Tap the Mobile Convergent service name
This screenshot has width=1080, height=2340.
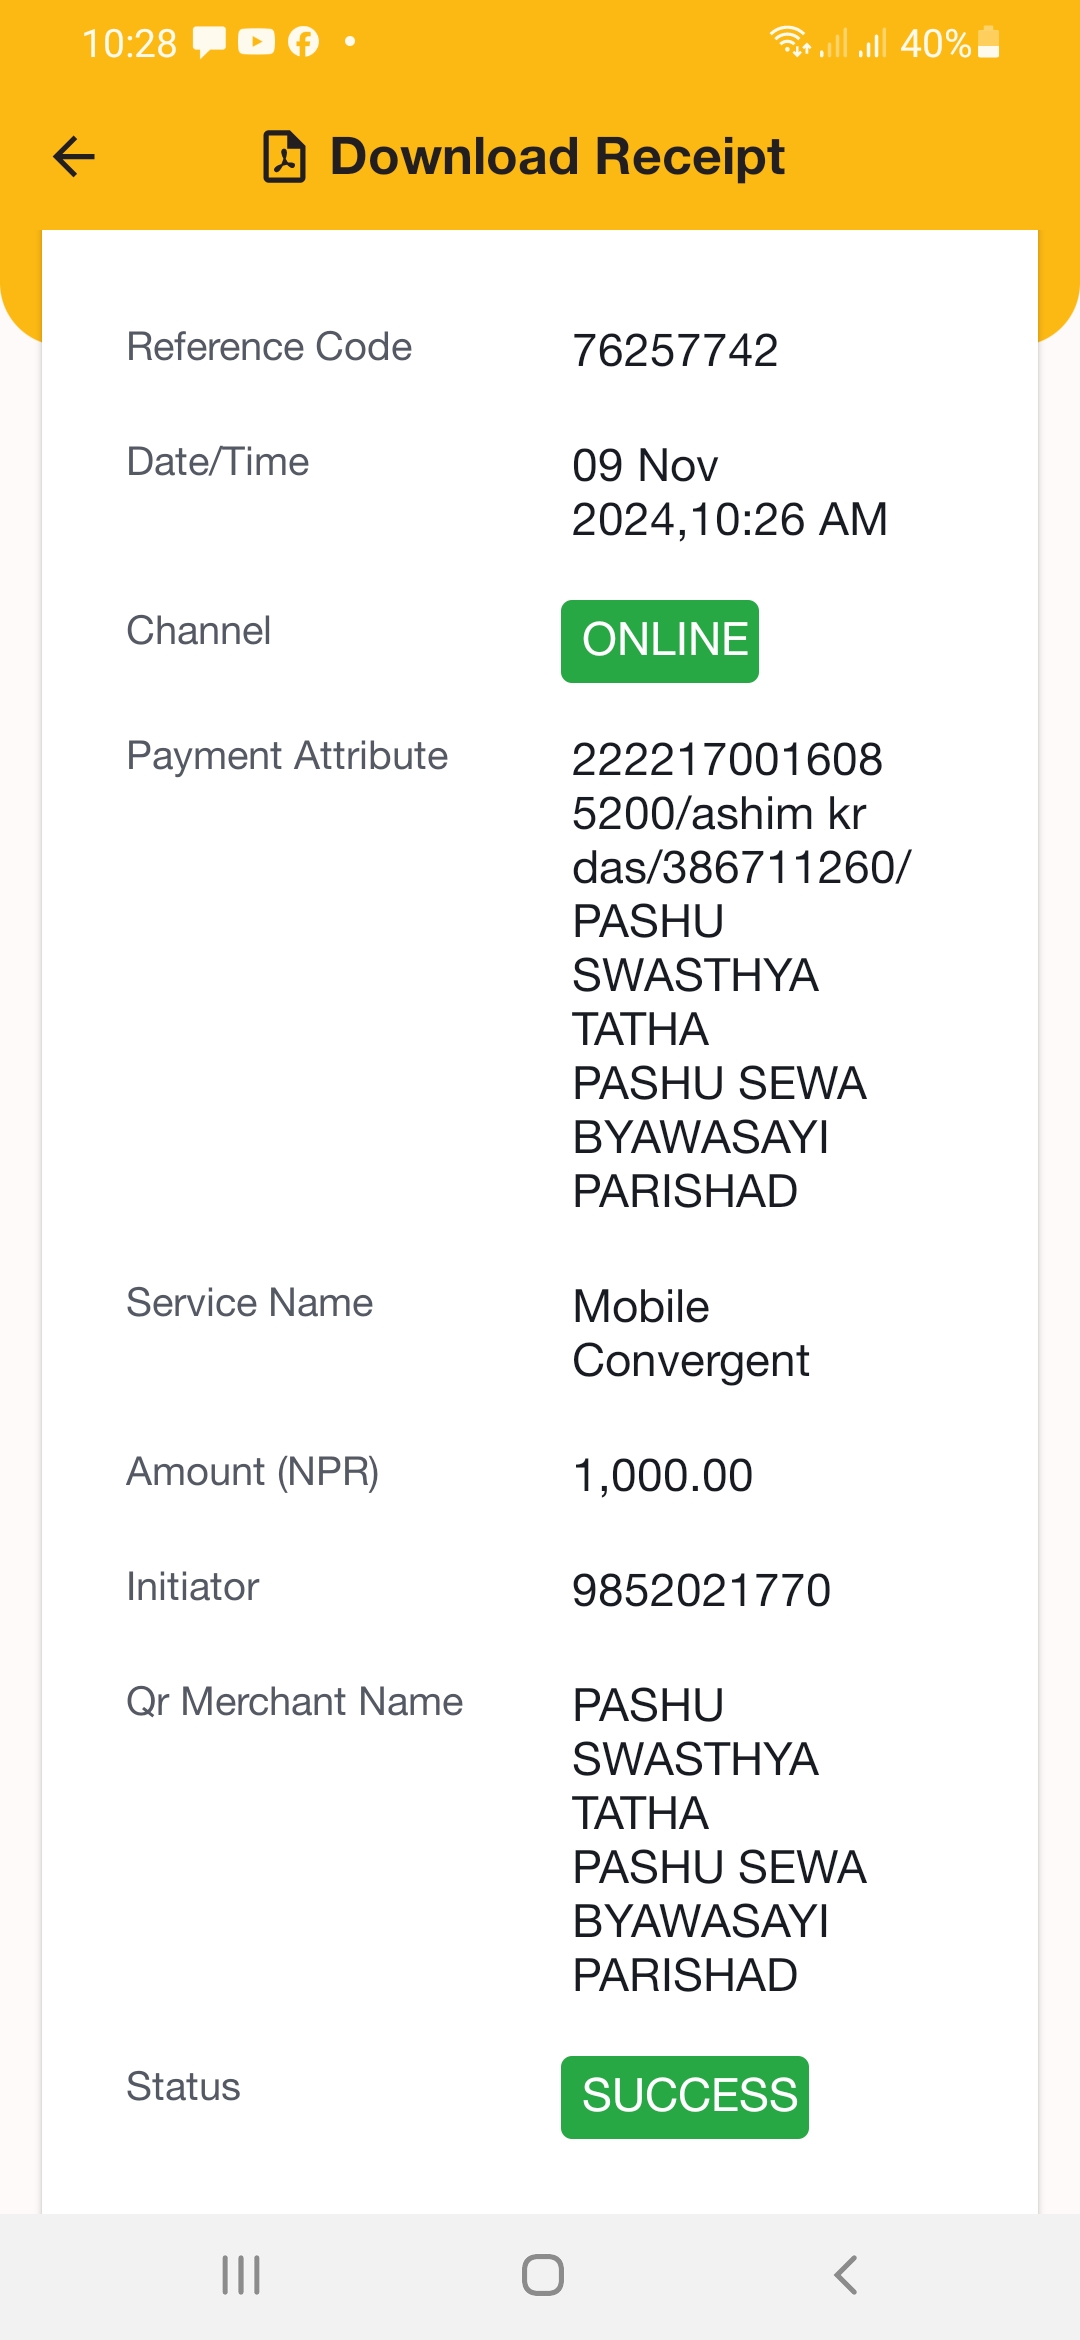(691, 1334)
